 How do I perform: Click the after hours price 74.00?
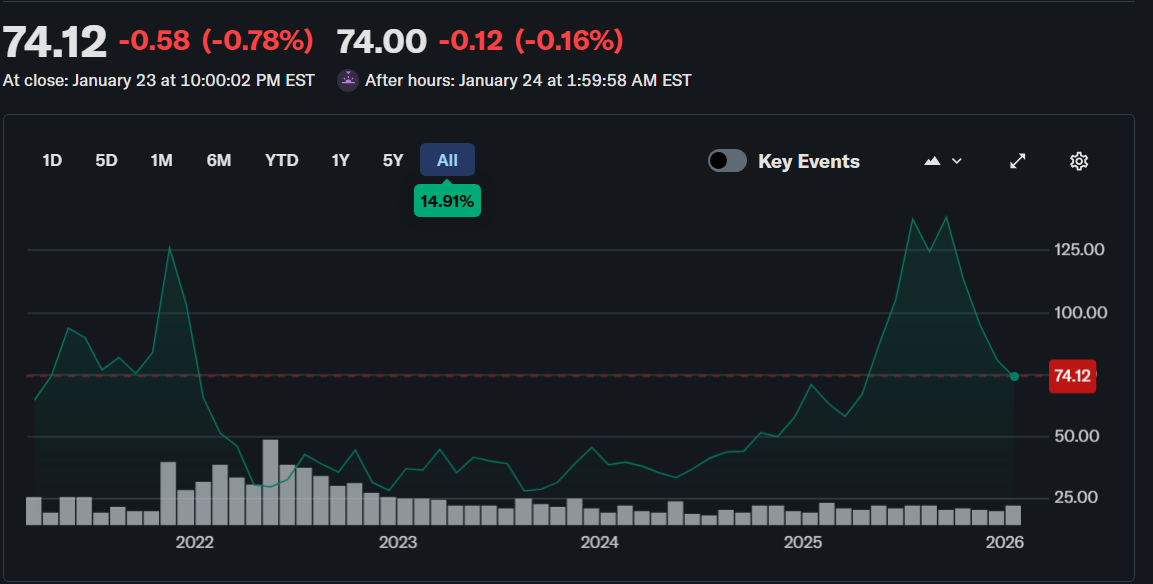(382, 41)
